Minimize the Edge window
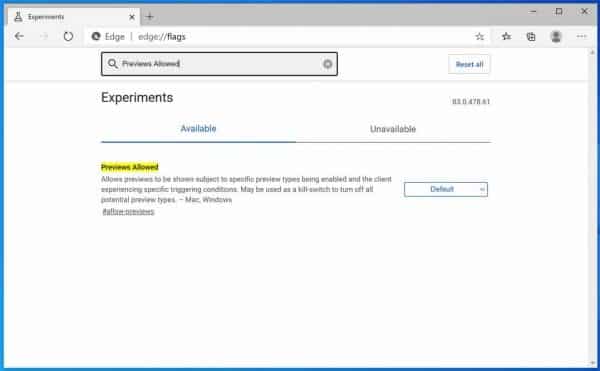Screen dimensions: 600x371 pos(533,11)
